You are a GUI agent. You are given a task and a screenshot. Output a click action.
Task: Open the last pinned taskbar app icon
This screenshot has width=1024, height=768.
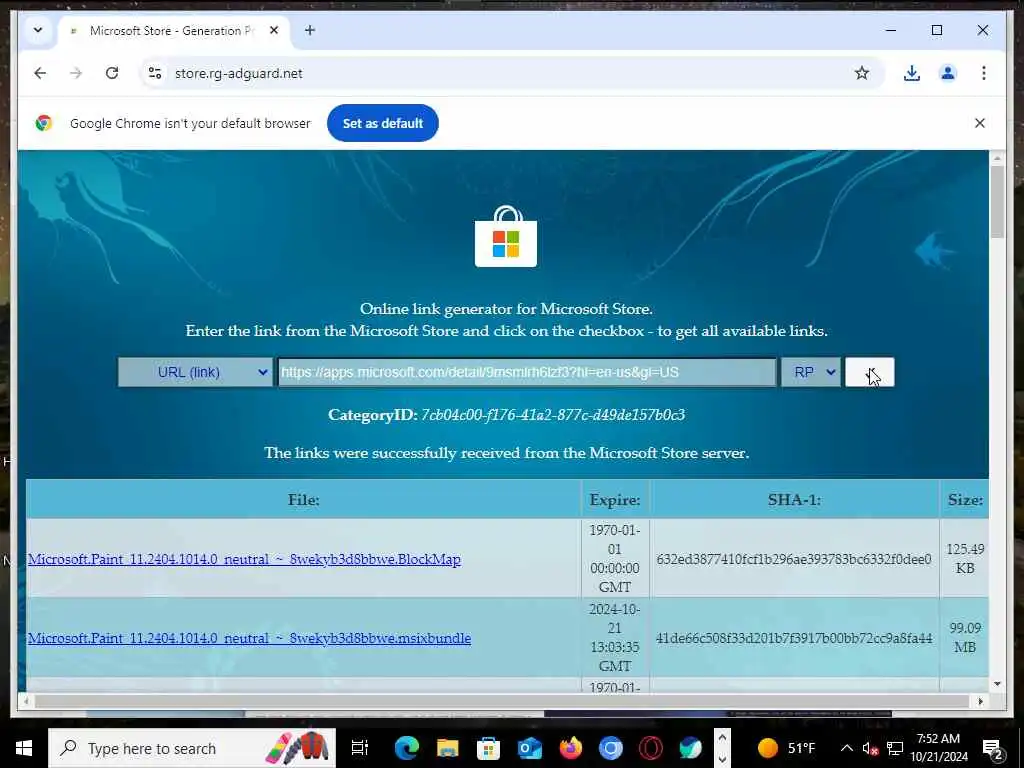tap(690, 748)
